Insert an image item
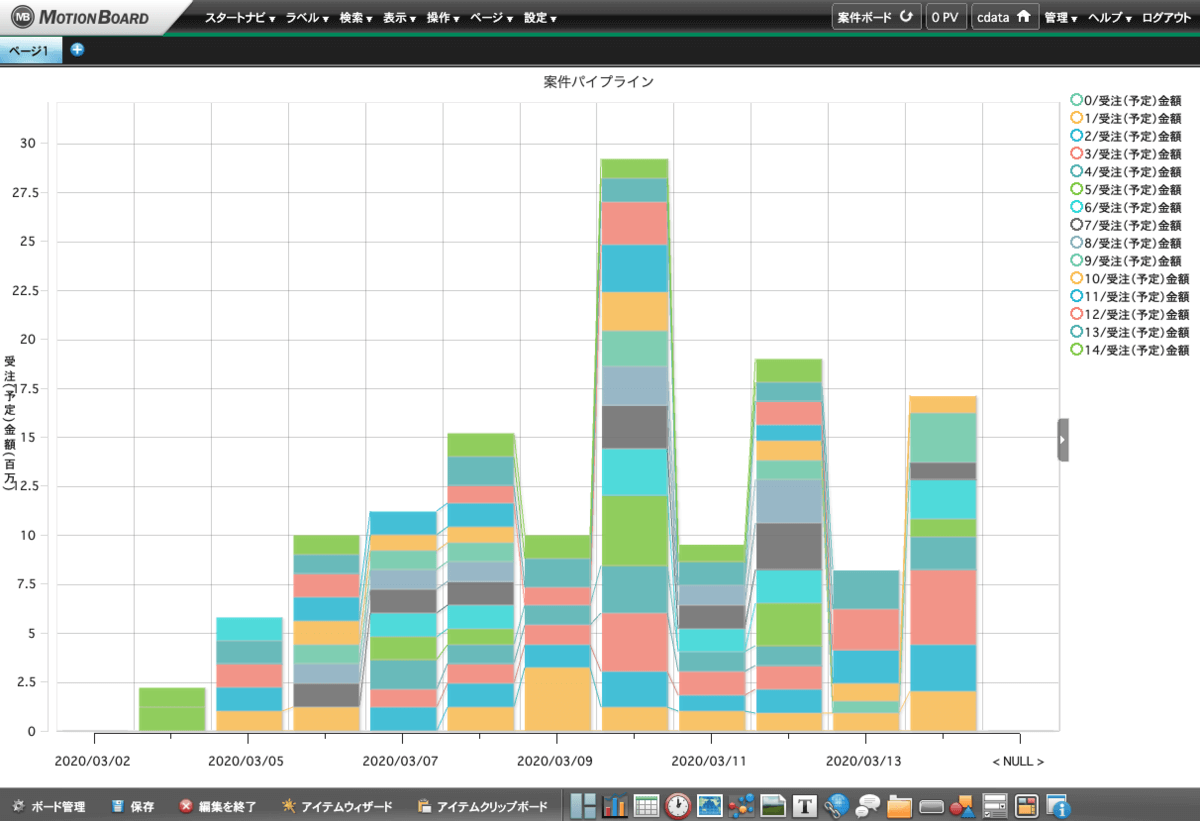 click(773, 805)
